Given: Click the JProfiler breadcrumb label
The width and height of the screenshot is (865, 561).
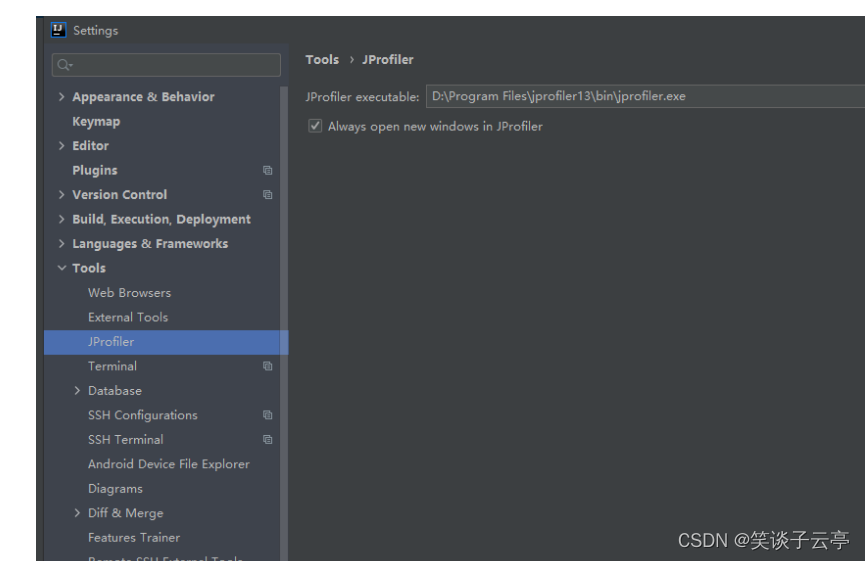Looking at the screenshot, I should (x=388, y=60).
